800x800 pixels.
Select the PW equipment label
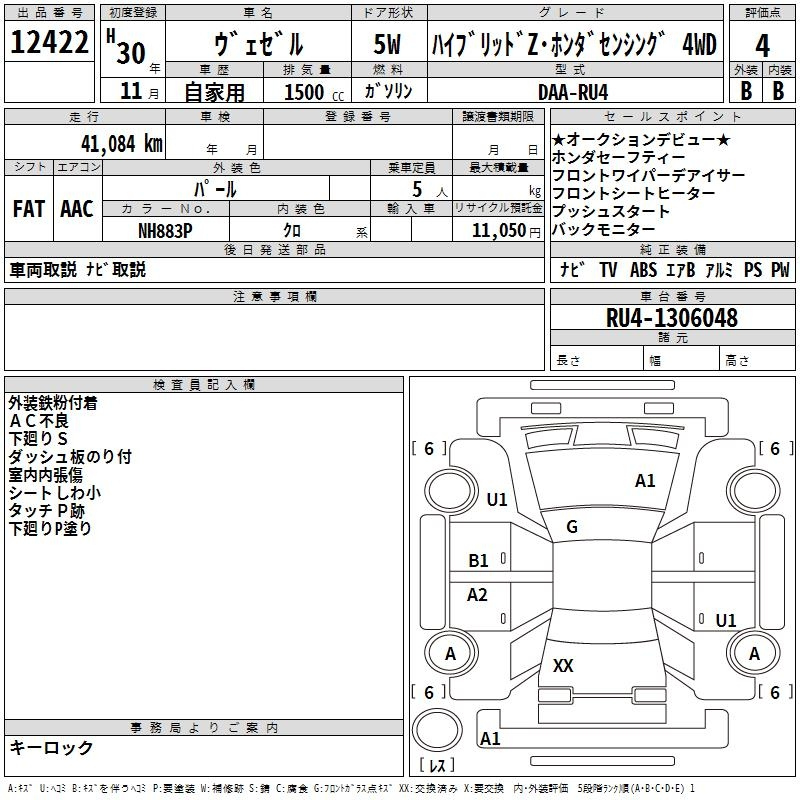click(x=780, y=269)
